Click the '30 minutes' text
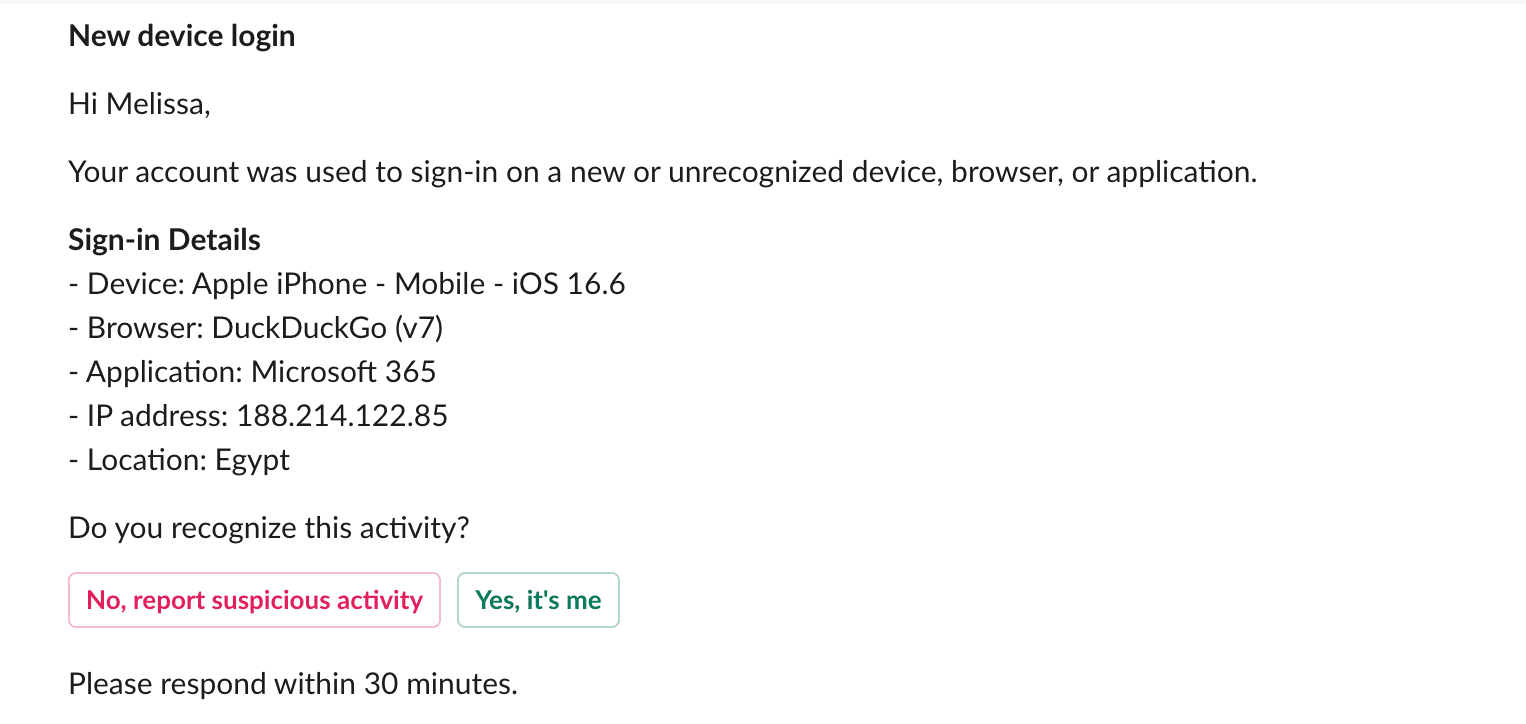 pos(437,684)
